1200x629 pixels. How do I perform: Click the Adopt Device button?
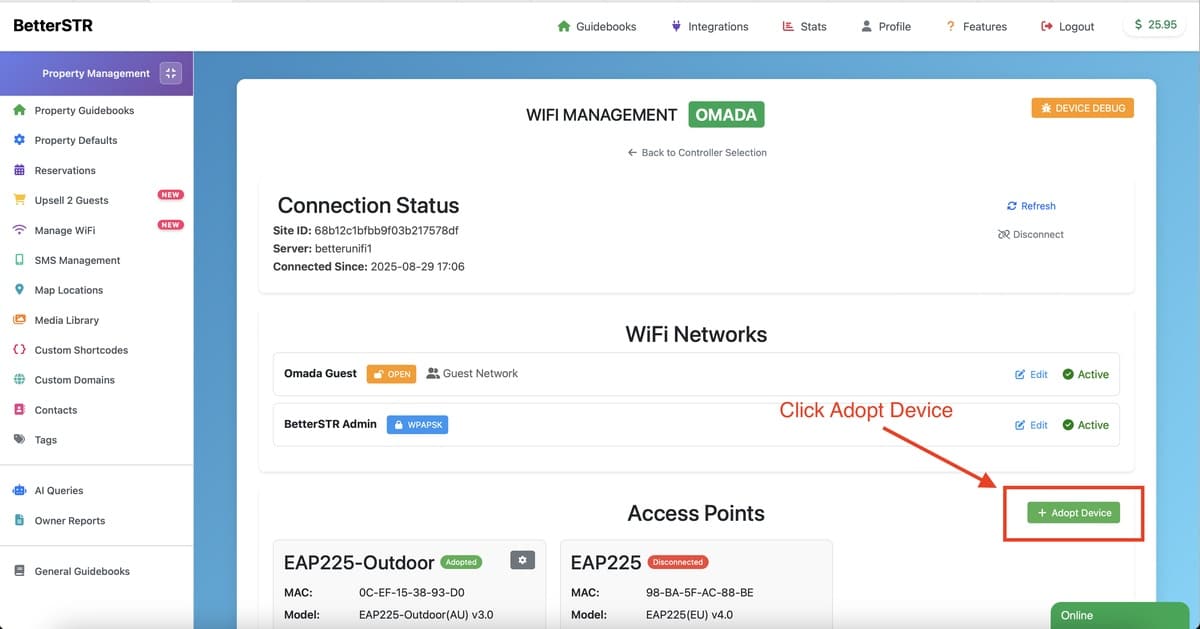point(1074,512)
